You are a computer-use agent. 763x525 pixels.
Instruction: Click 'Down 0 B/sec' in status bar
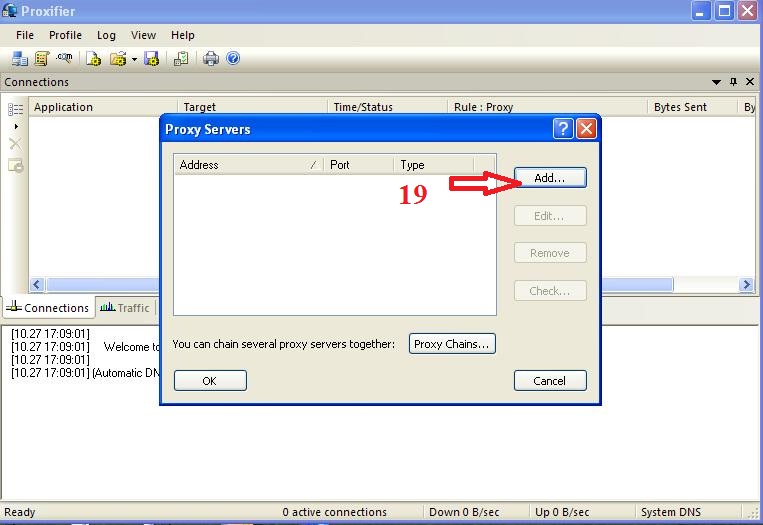(x=464, y=512)
